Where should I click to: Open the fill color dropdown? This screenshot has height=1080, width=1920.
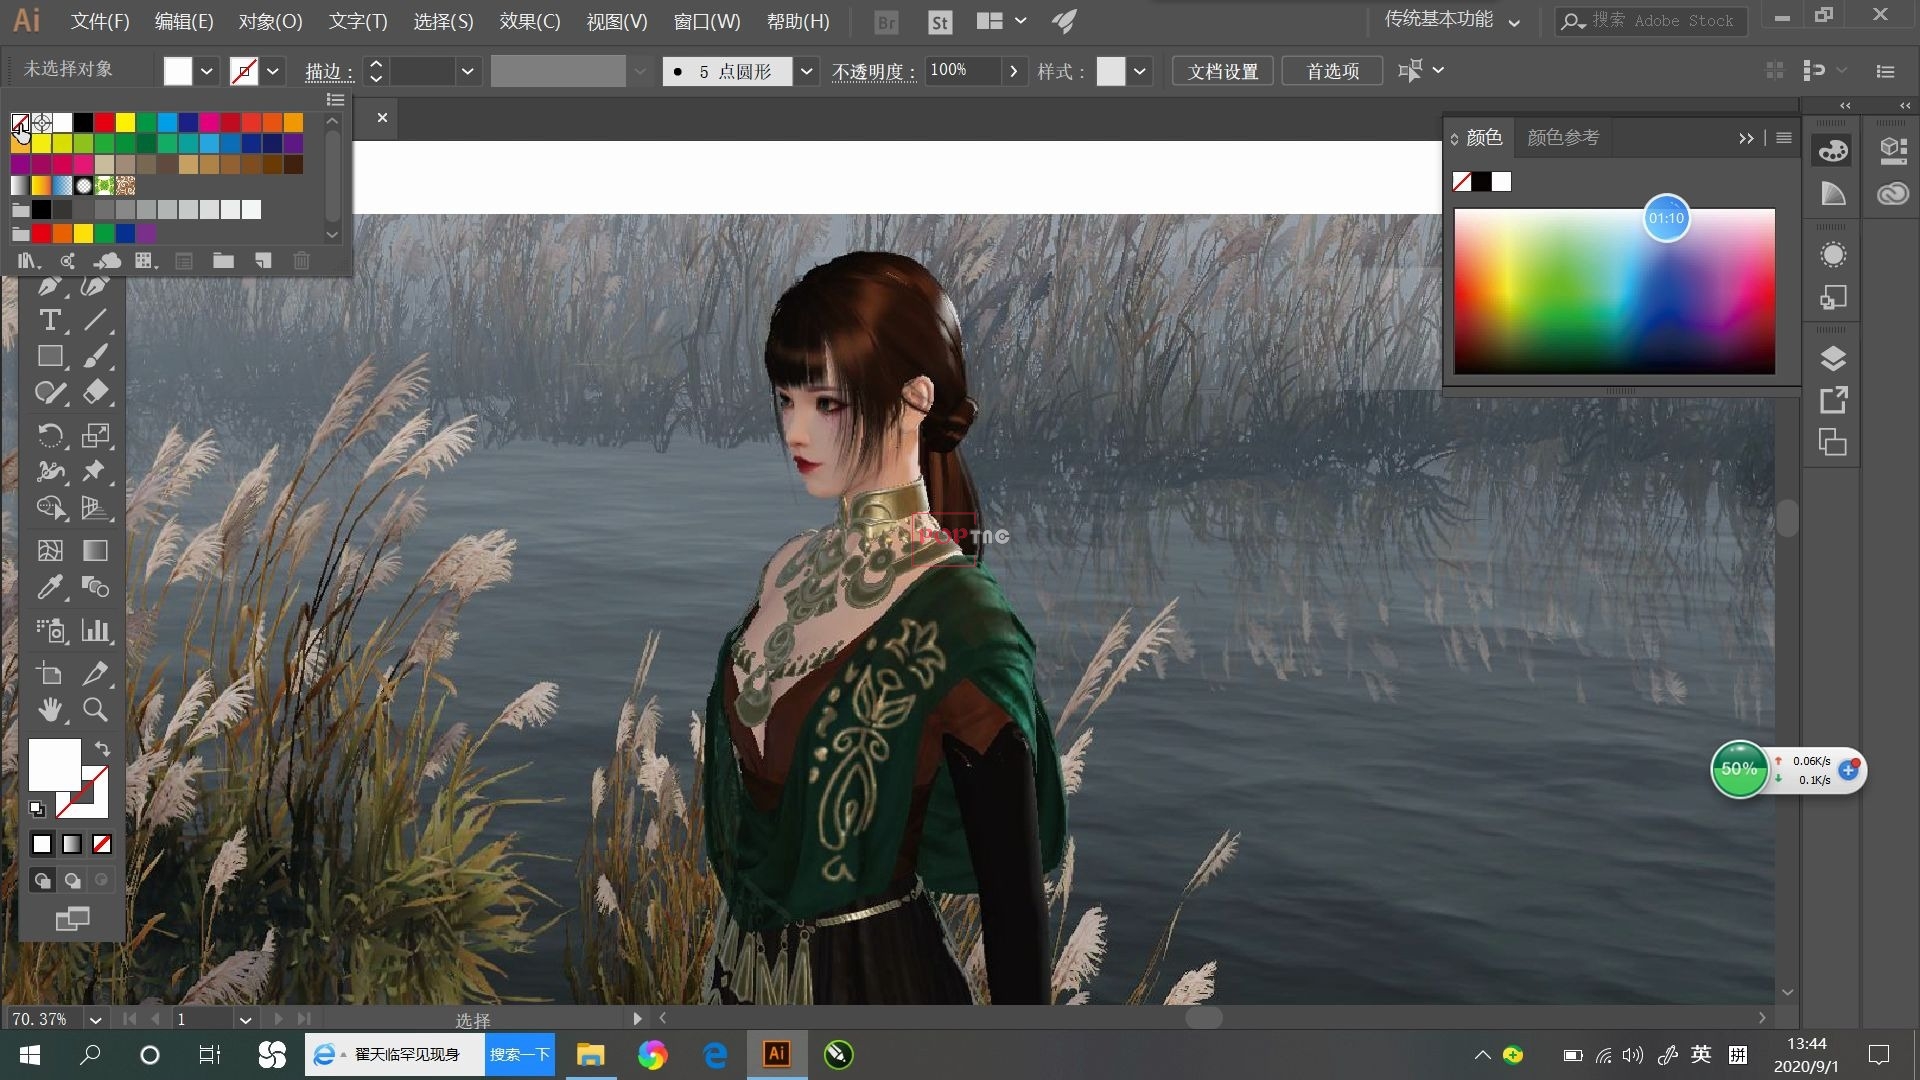click(x=206, y=71)
